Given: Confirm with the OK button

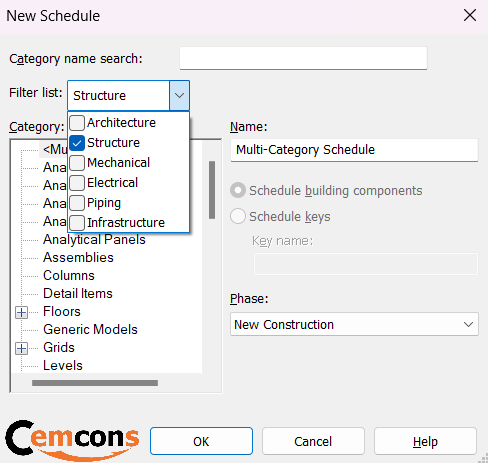Looking at the screenshot, I should [201, 441].
